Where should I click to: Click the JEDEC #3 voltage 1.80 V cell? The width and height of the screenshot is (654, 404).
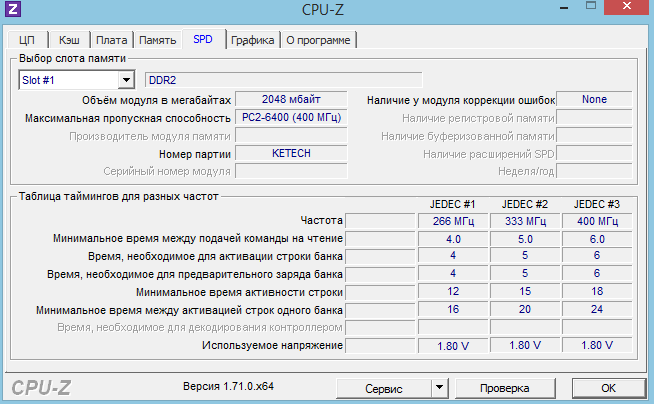[x=597, y=346]
